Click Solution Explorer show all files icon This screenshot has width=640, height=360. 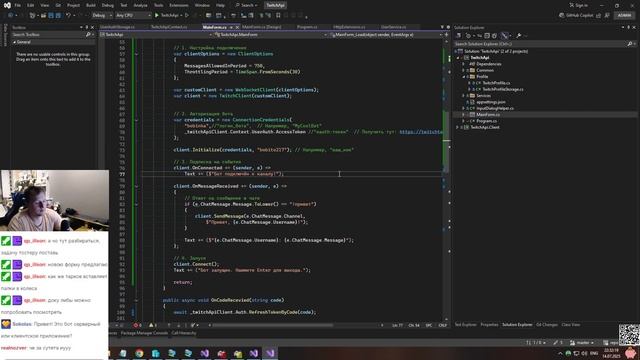(x=494, y=36)
